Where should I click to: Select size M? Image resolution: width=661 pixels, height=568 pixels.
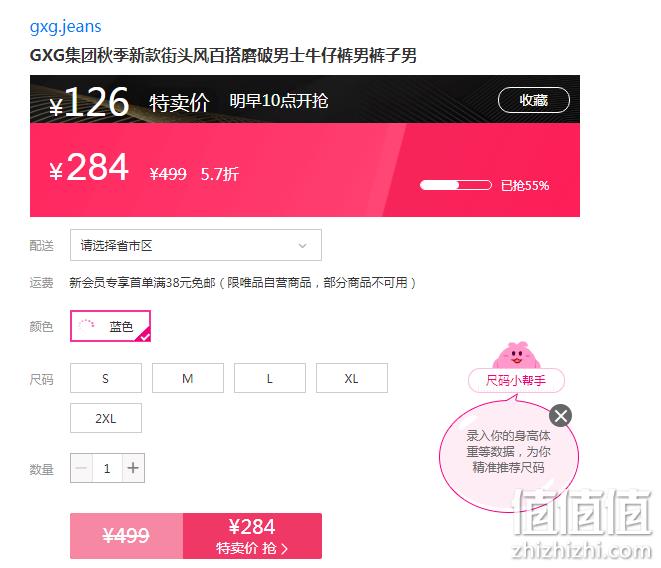click(188, 378)
